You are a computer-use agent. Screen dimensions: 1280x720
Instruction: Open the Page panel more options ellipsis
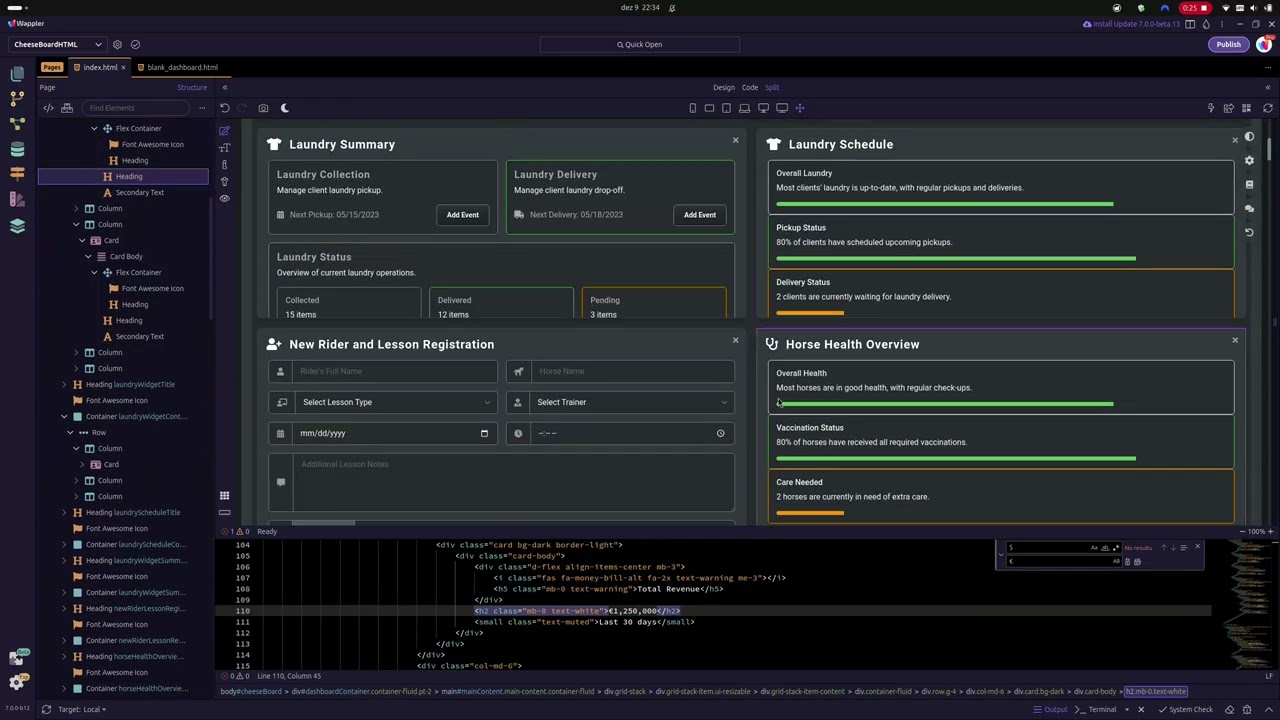(x=201, y=108)
